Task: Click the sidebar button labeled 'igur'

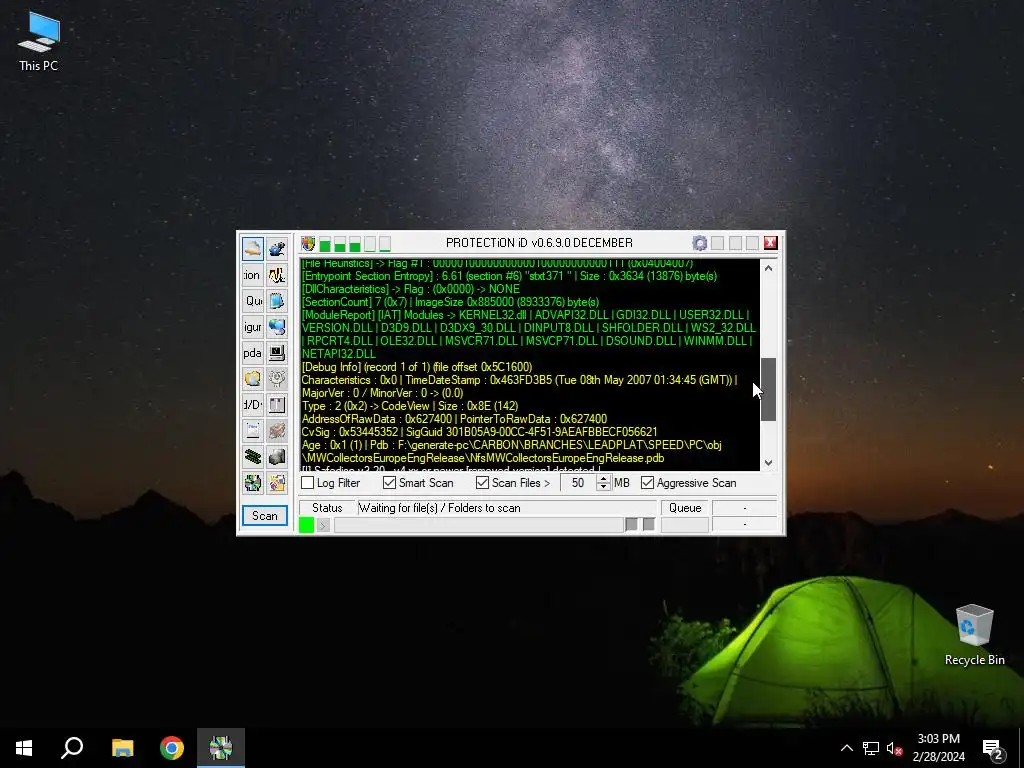Action: 253,327
